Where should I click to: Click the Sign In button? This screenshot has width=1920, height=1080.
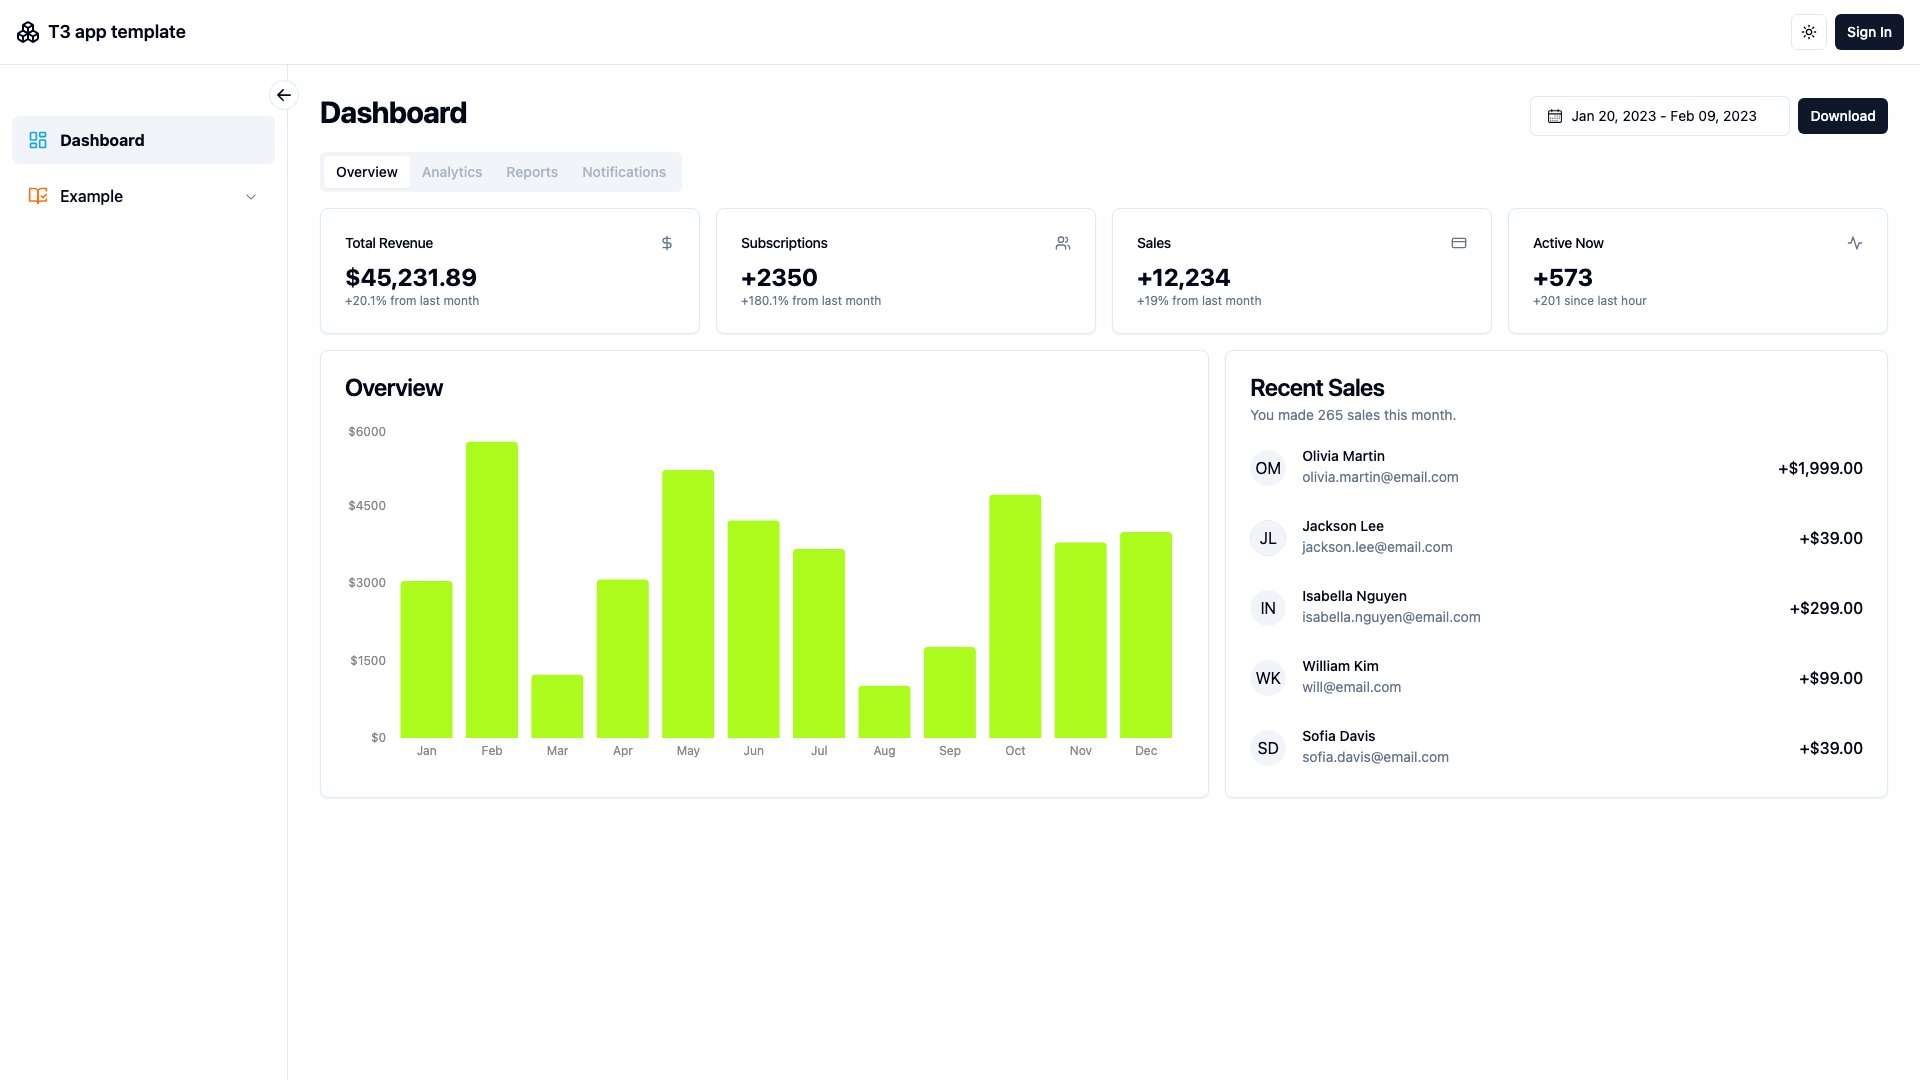click(x=1868, y=31)
